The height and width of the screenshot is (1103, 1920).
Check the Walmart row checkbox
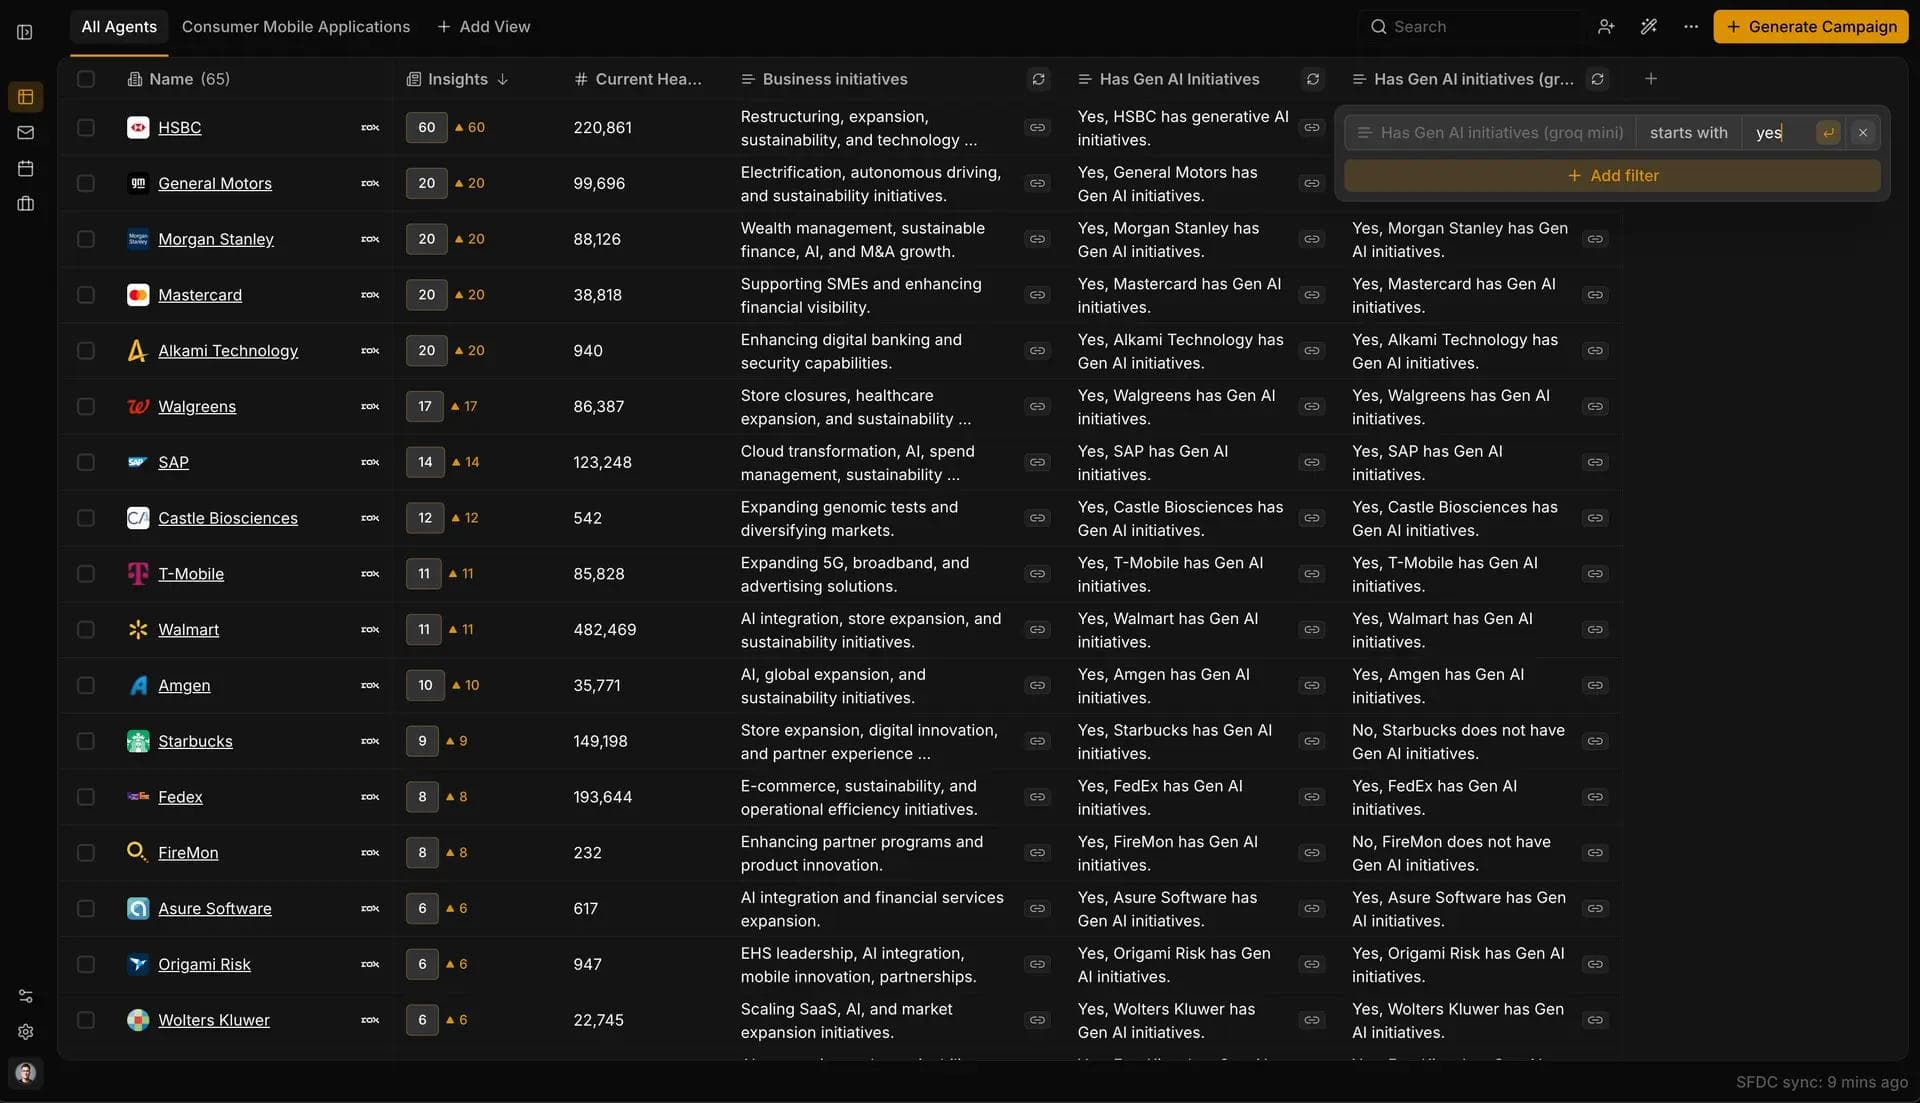point(86,630)
